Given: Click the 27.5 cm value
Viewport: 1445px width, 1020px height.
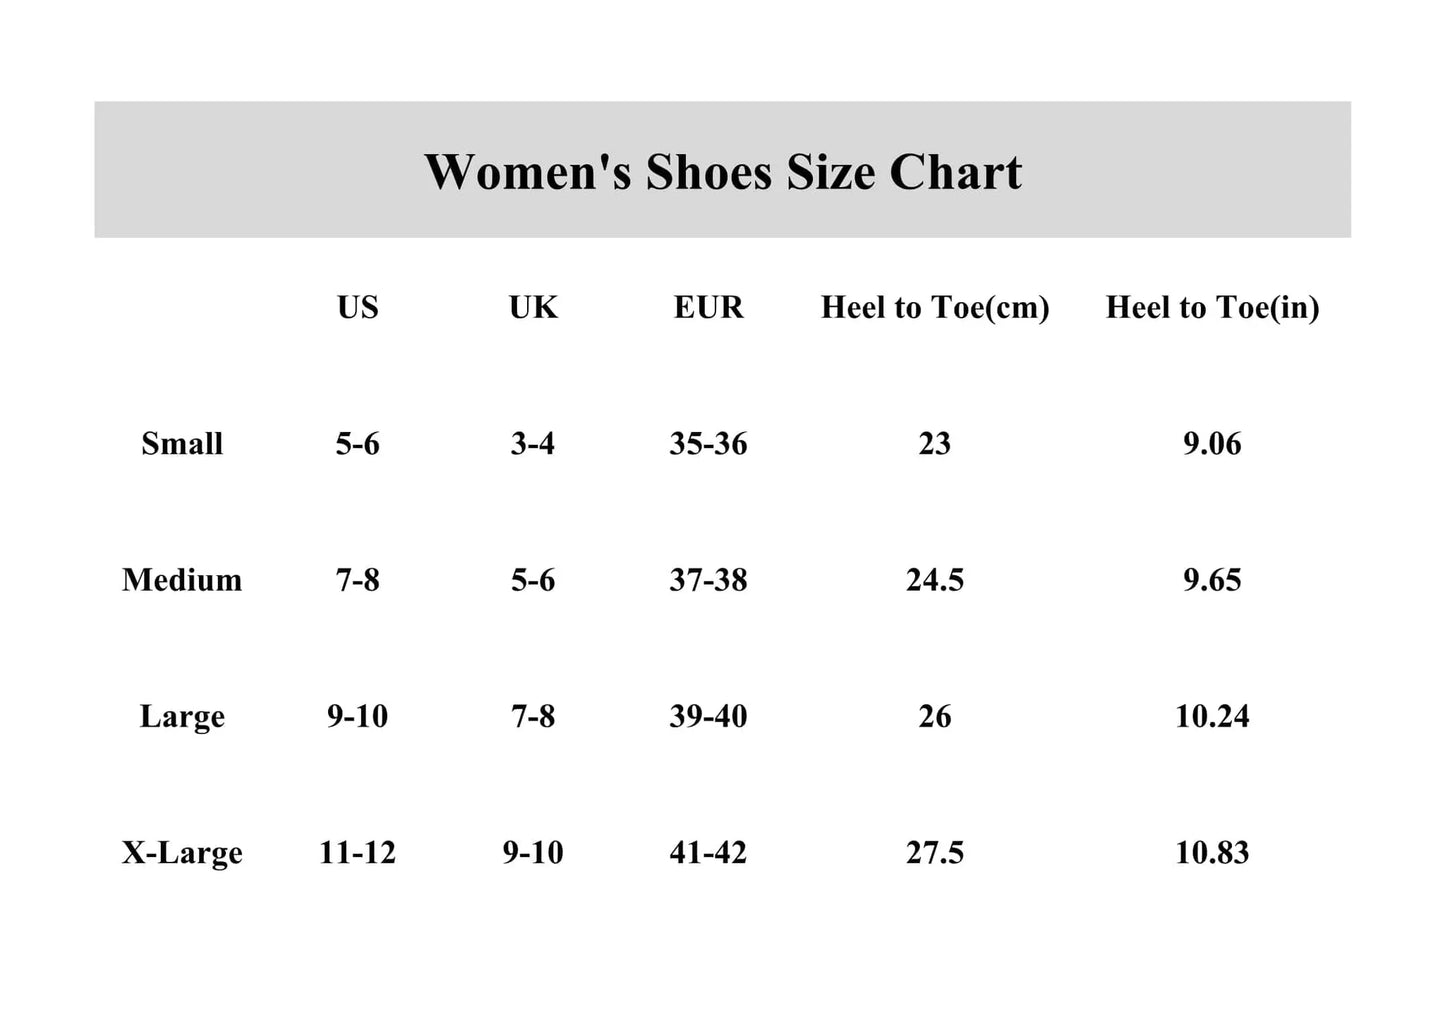Looking at the screenshot, I should 934,853.
